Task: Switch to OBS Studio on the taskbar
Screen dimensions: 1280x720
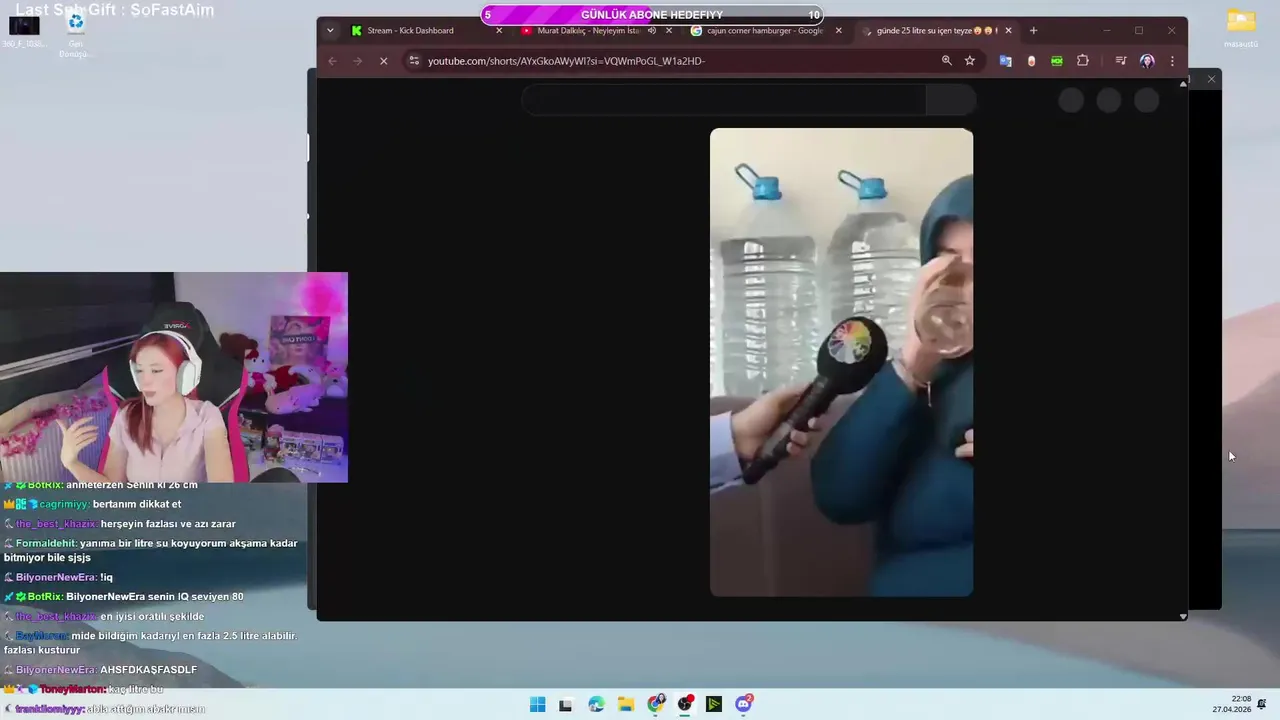Action: click(685, 704)
